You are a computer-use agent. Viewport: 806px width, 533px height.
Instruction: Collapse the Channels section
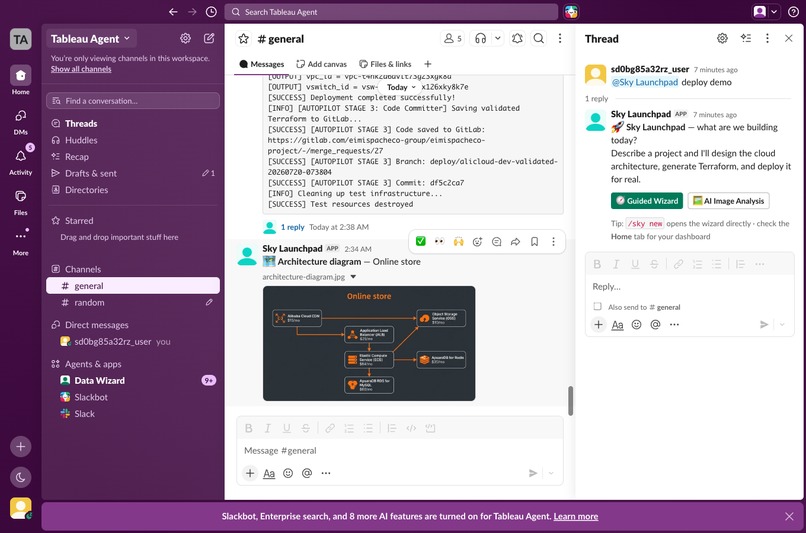(83, 269)
